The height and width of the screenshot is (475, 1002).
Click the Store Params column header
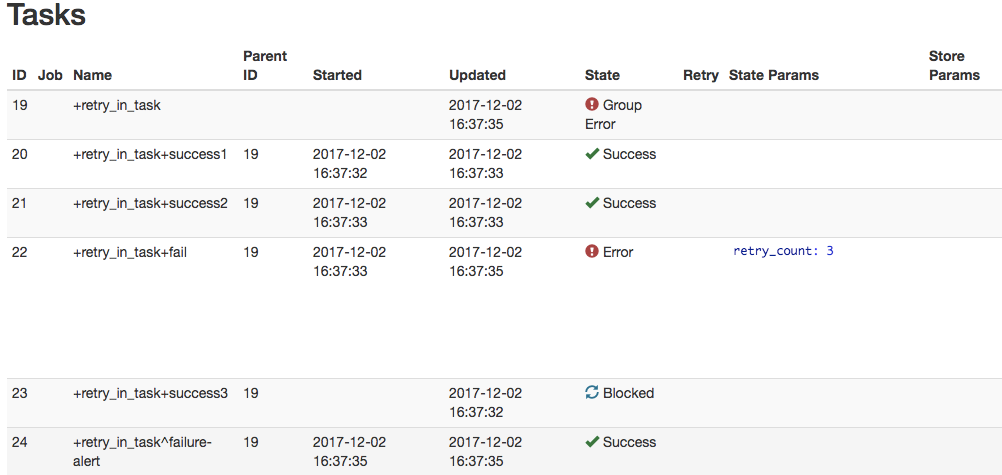954,66
